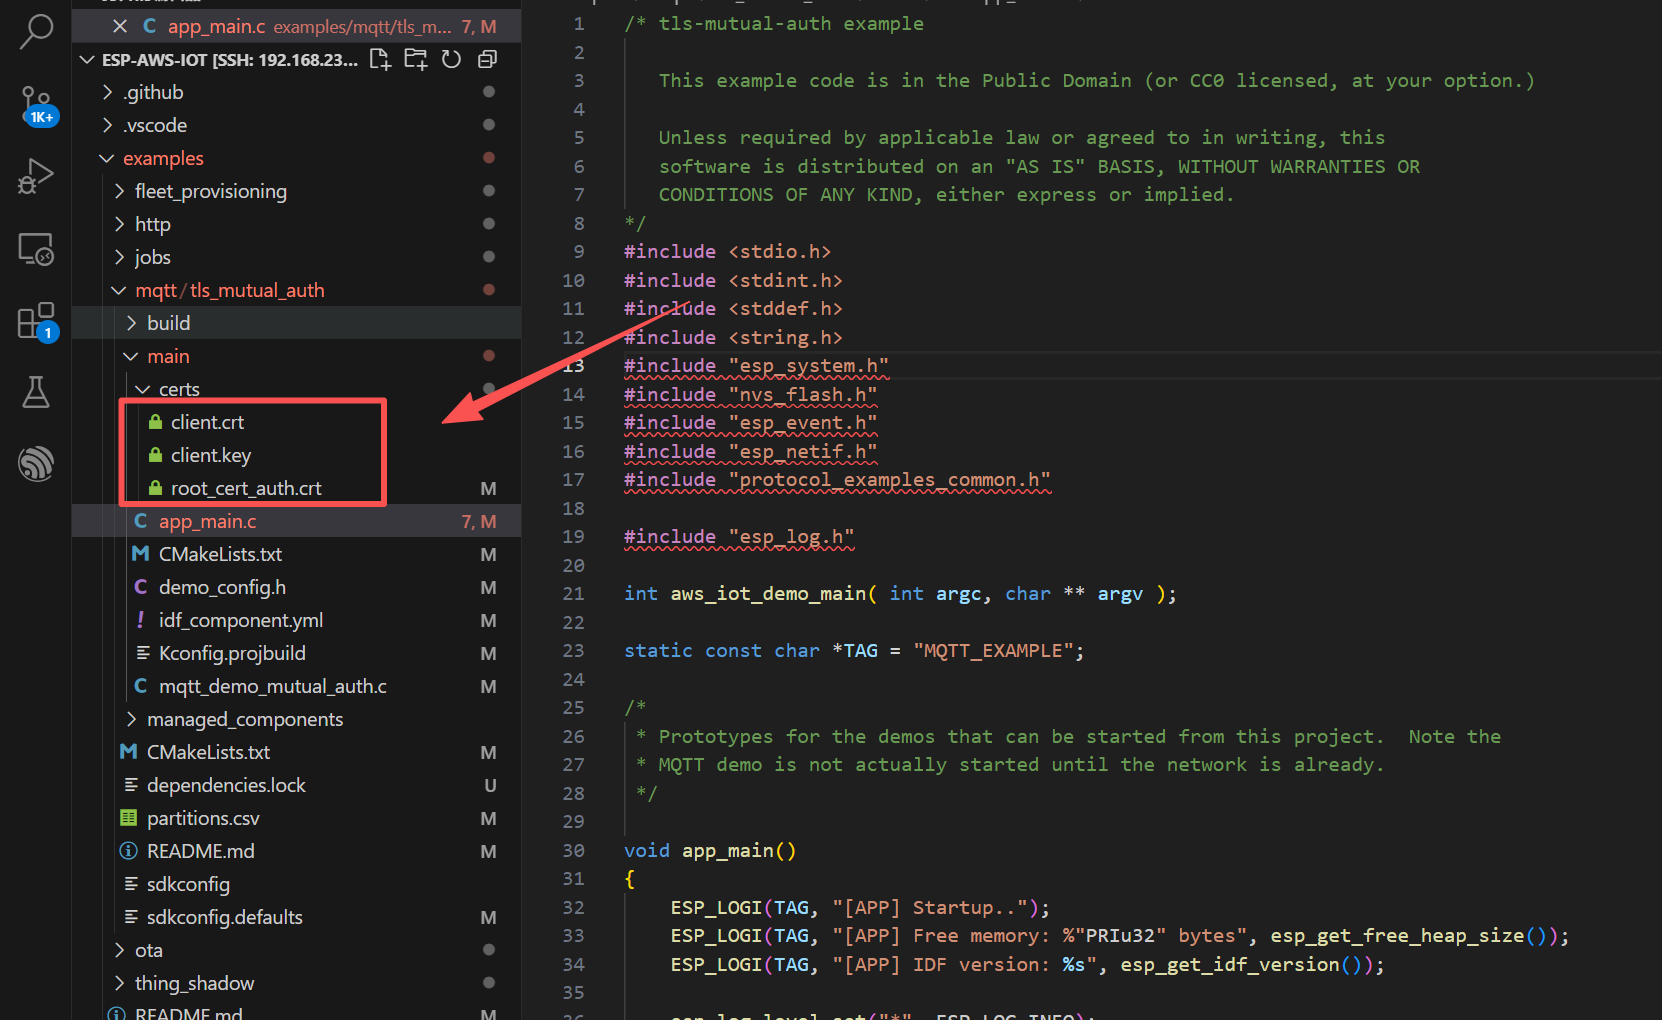Image resolution: width=1662 pixels, height=1020 pixels.
Task: Expand the fleet_provisioning folder
Action: click(x=120, y=191)
